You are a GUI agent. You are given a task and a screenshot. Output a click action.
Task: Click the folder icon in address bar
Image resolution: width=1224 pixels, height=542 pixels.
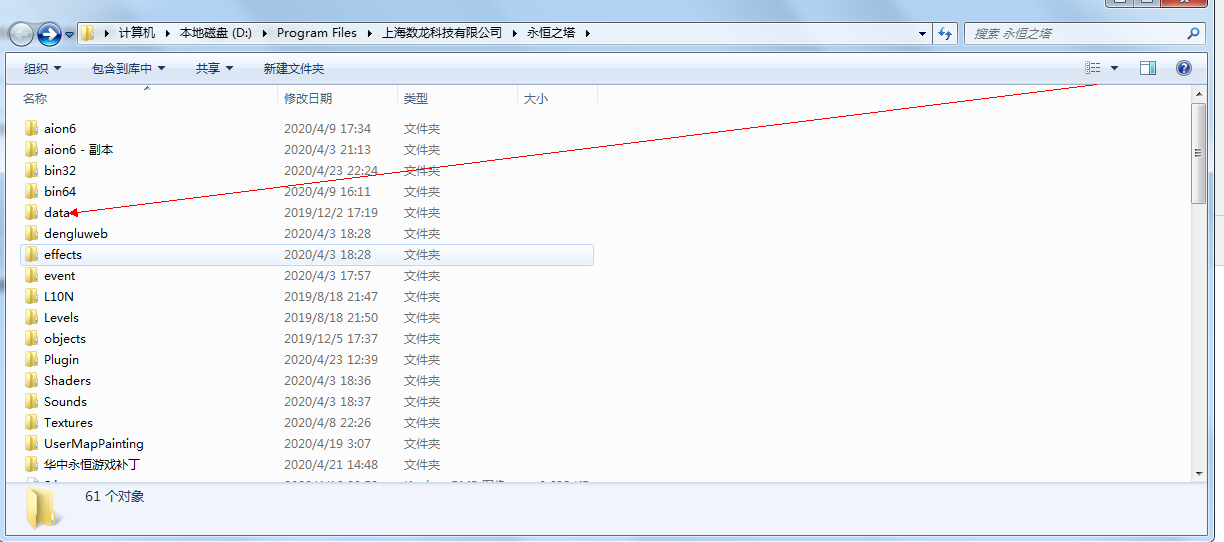coord(89,33)
